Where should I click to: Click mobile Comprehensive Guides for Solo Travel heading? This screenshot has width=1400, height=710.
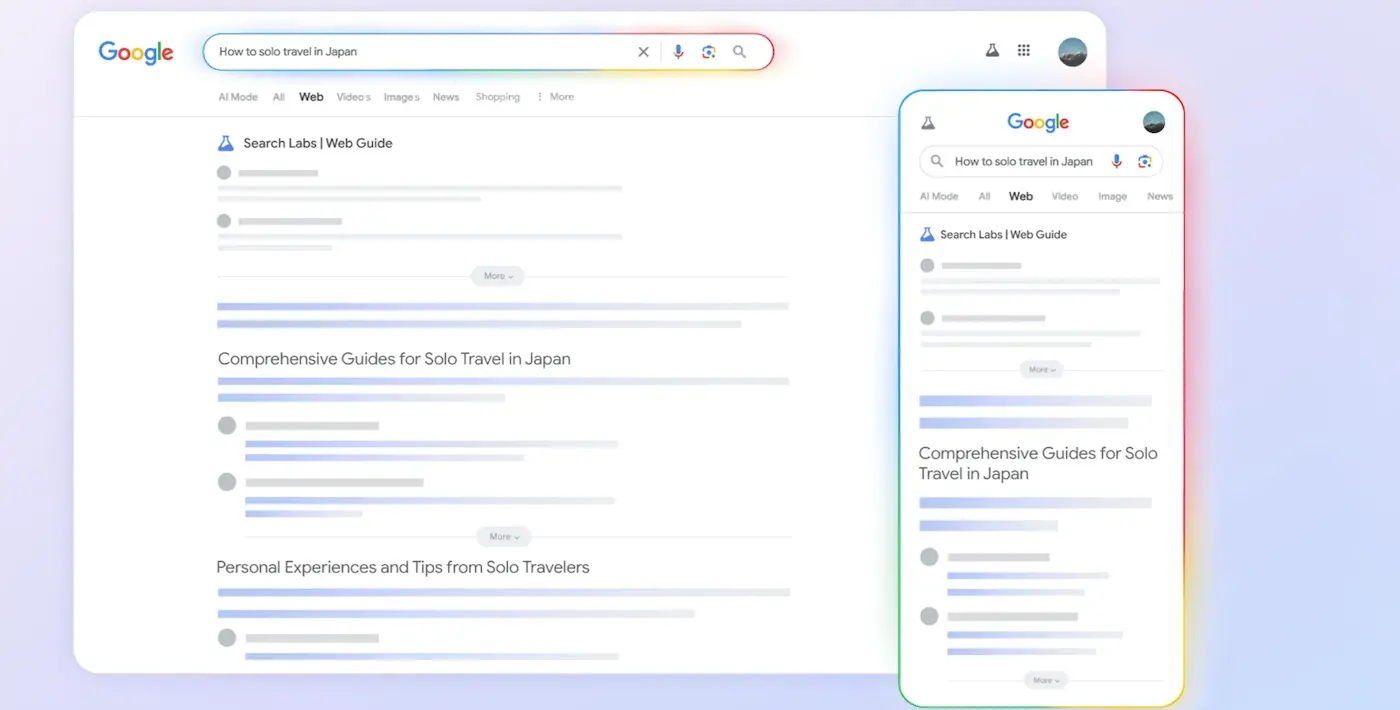1038,463
